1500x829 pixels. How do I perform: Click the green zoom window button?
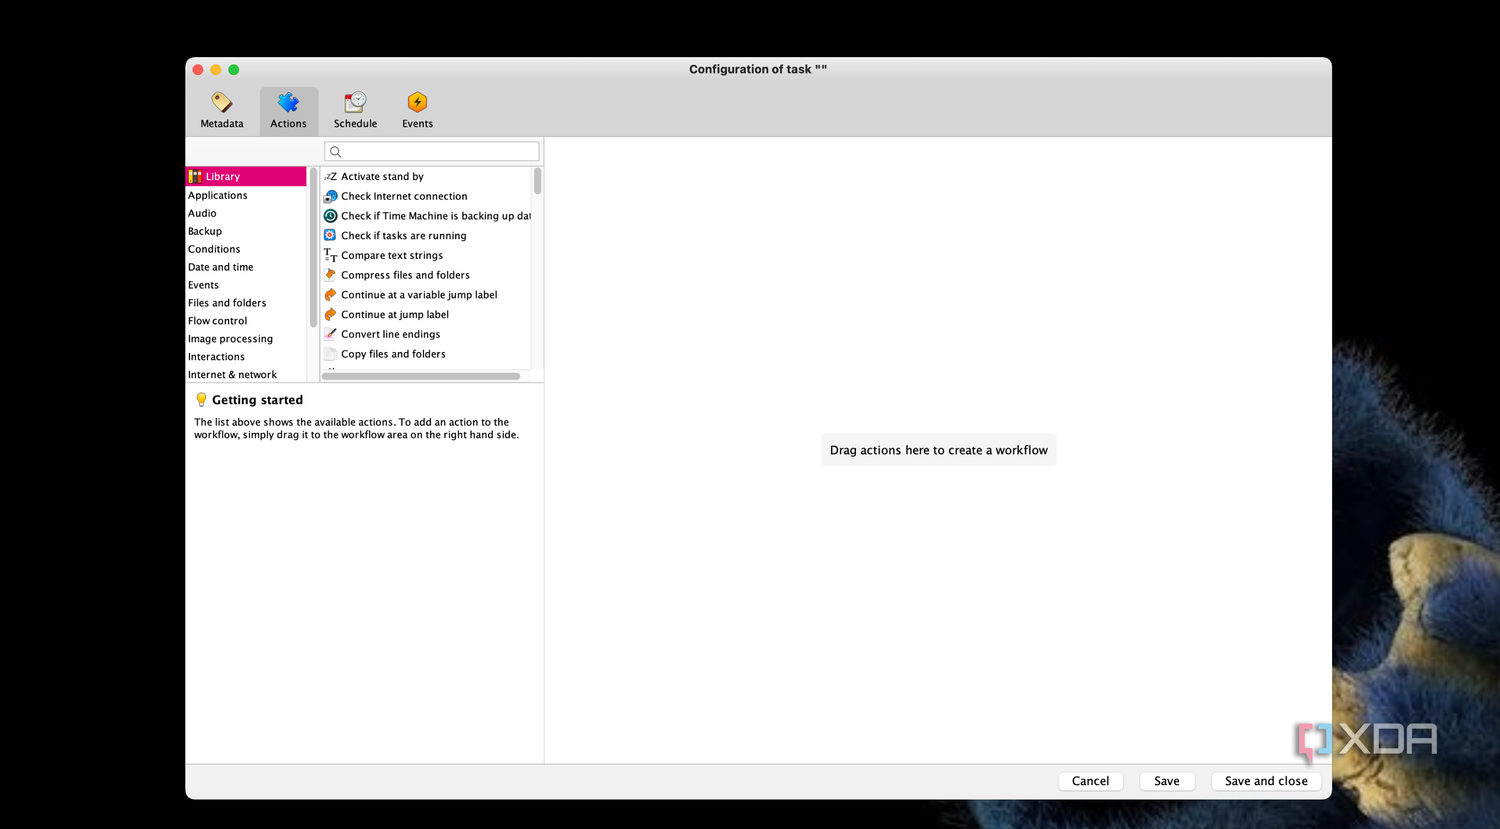tap(234, 70)
